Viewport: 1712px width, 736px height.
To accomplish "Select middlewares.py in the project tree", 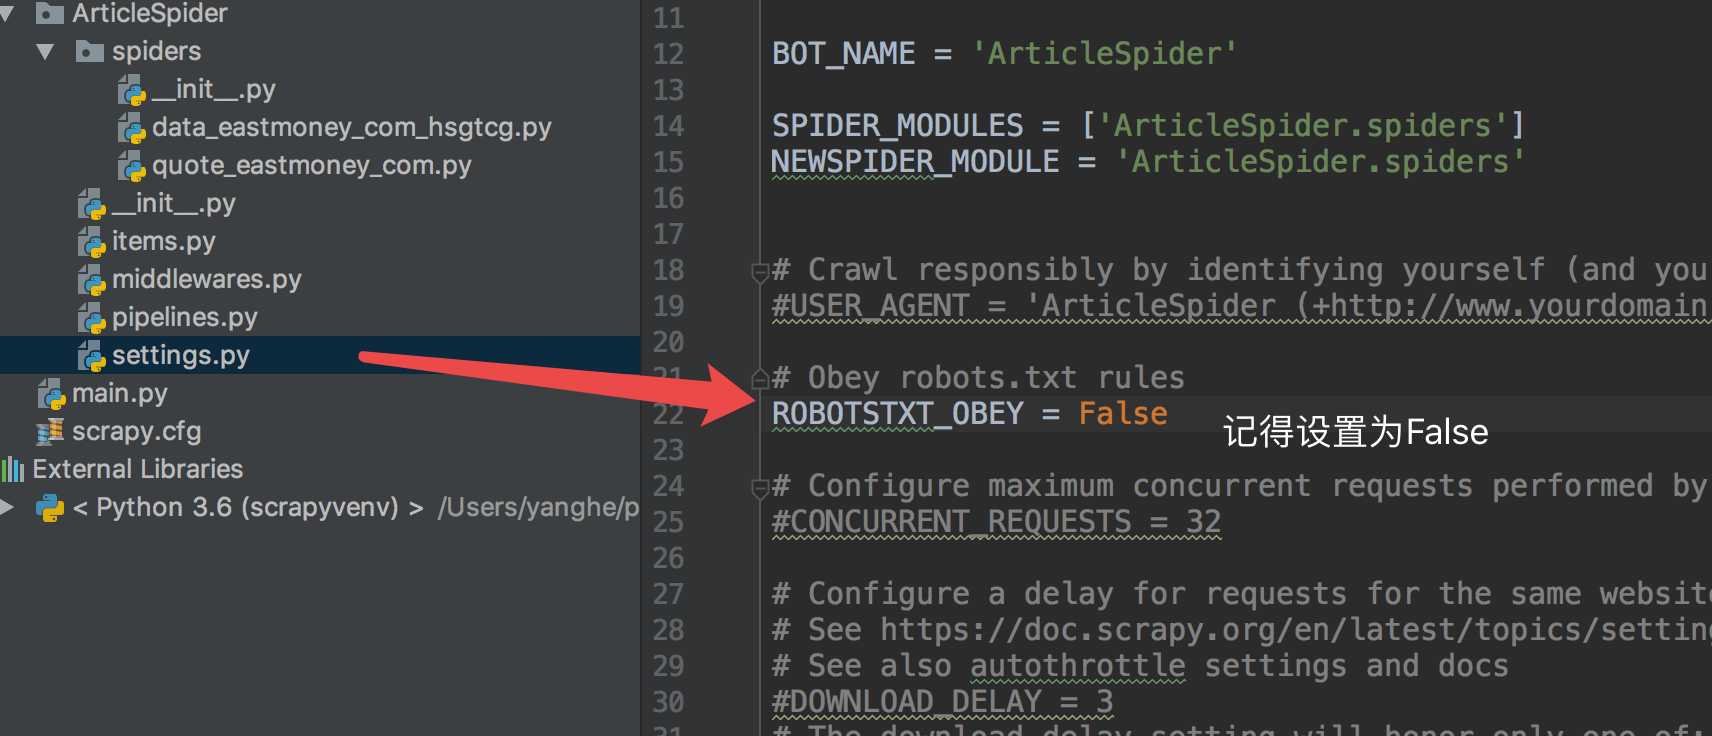I will pos(206,280).
